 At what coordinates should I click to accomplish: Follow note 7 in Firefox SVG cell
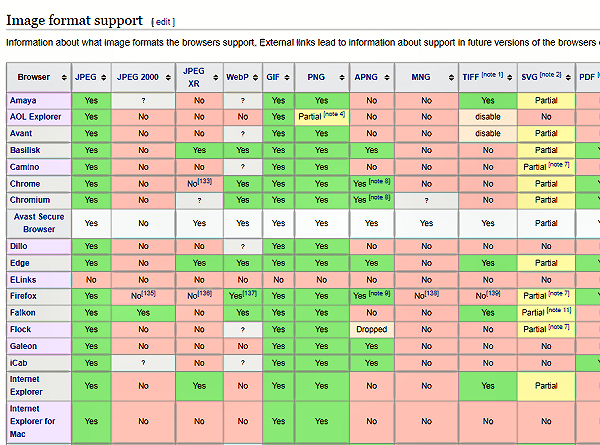pos(559,293)
